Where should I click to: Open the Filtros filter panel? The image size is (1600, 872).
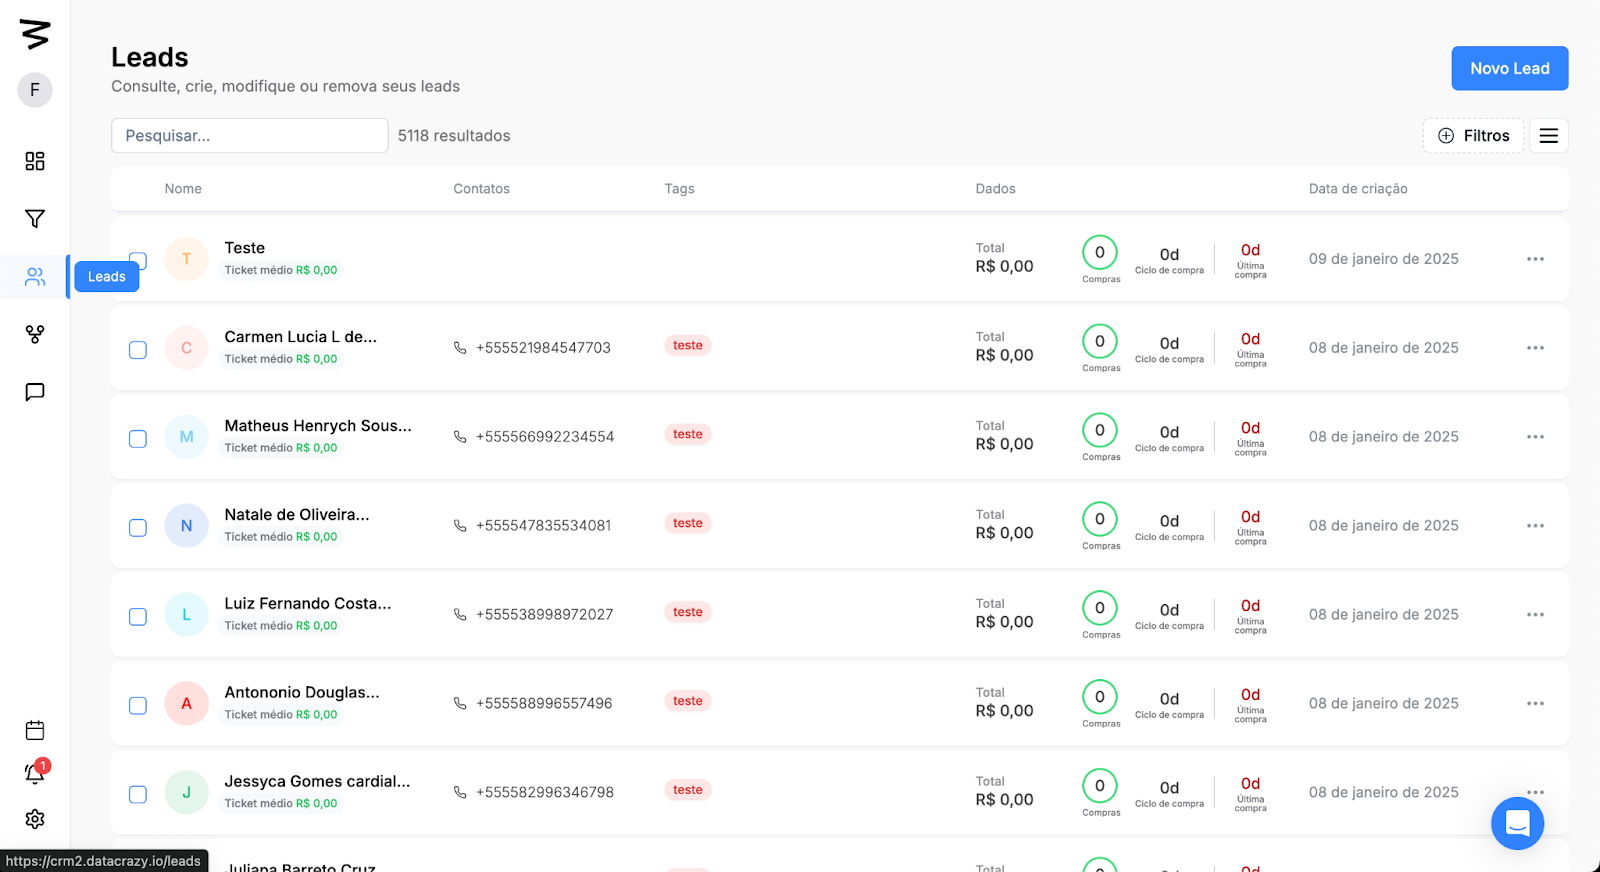pos(1473,136)
